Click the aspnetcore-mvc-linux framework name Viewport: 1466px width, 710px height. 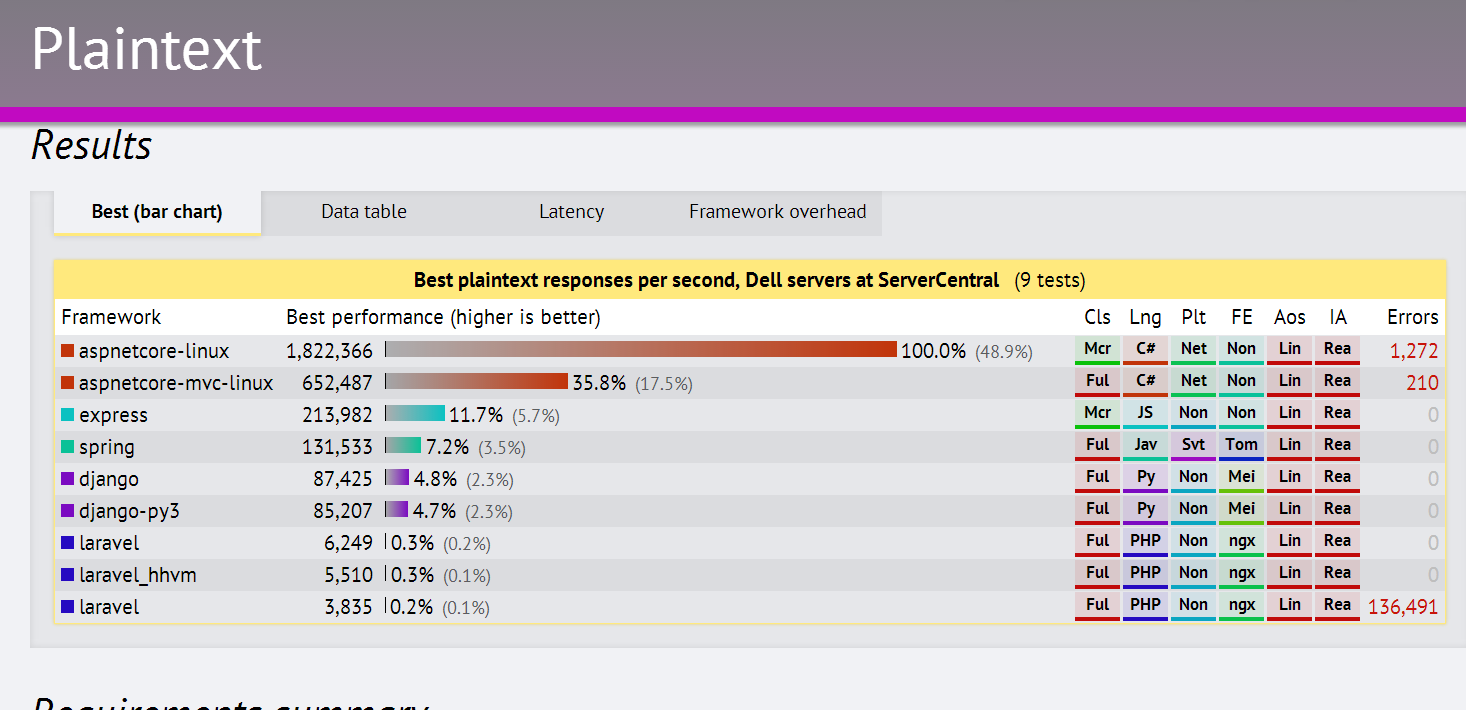tap(176, 383)
